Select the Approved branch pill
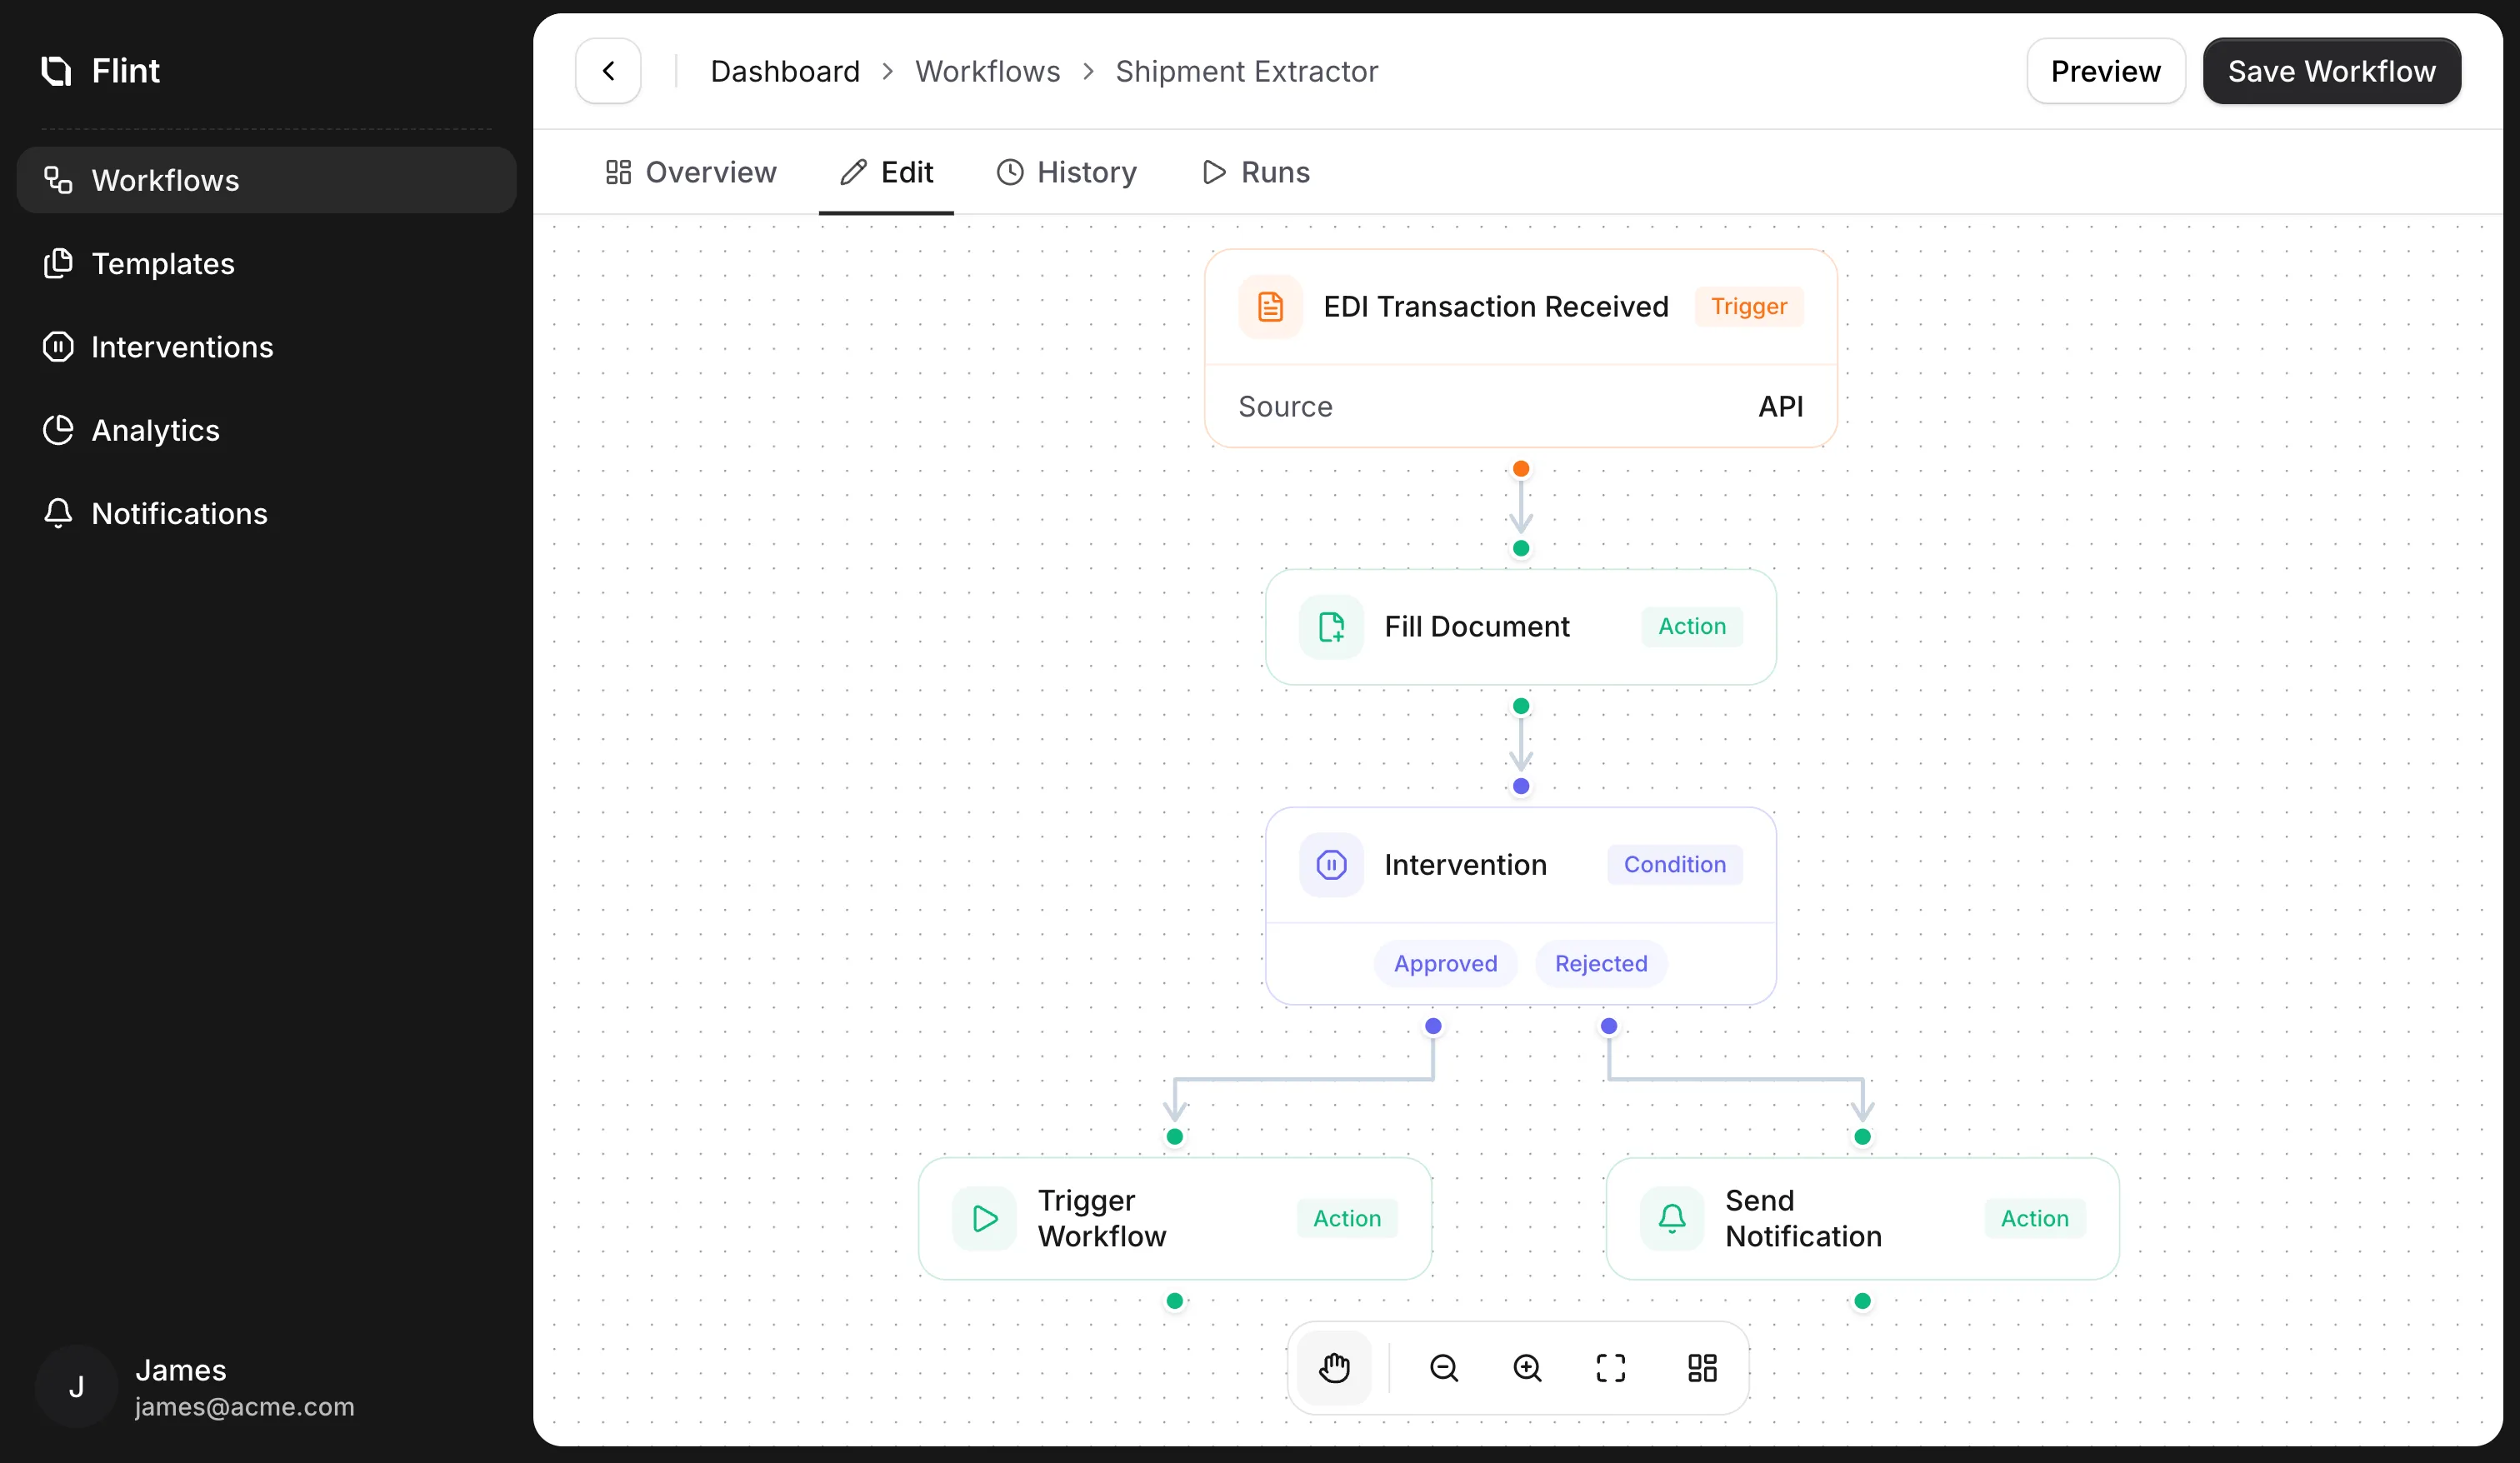The height and width of the screenshot is (1463, 2520). [1445, 963]
